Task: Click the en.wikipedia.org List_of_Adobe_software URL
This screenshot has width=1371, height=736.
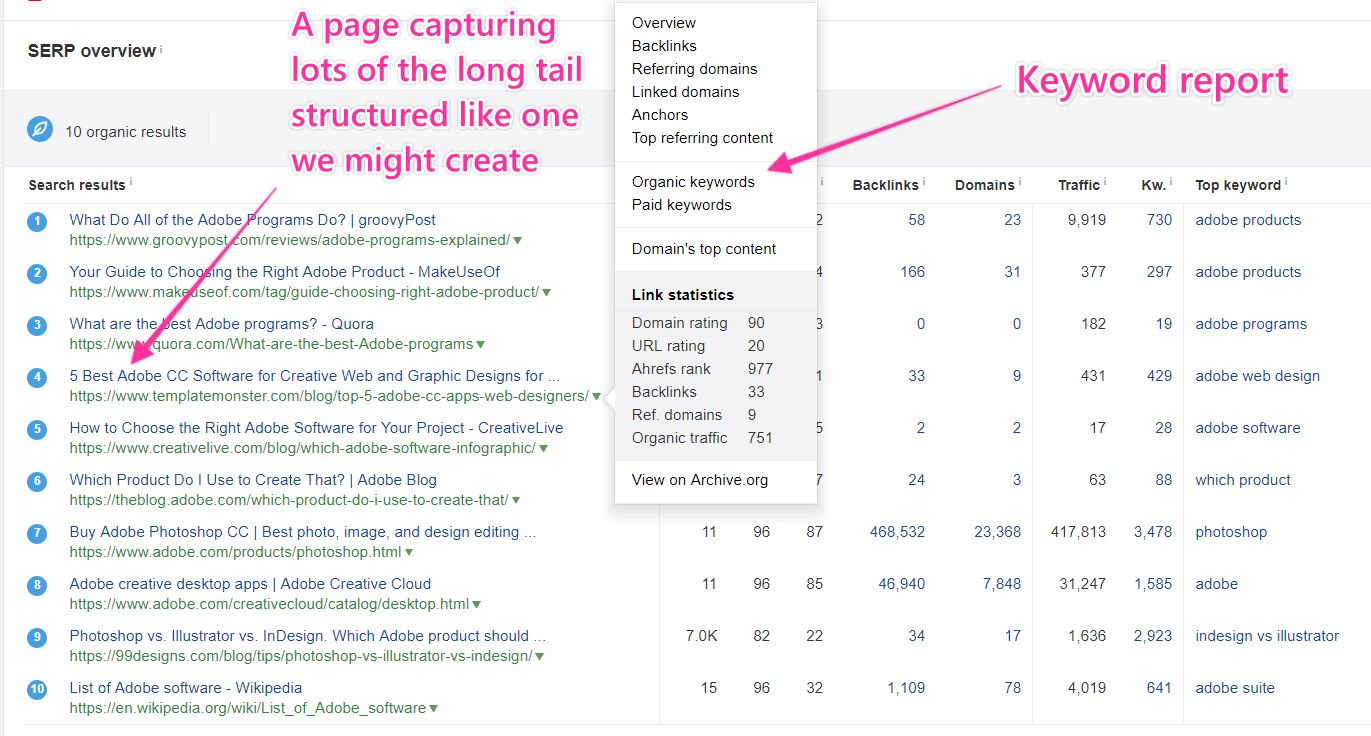Action: point(248,708)
